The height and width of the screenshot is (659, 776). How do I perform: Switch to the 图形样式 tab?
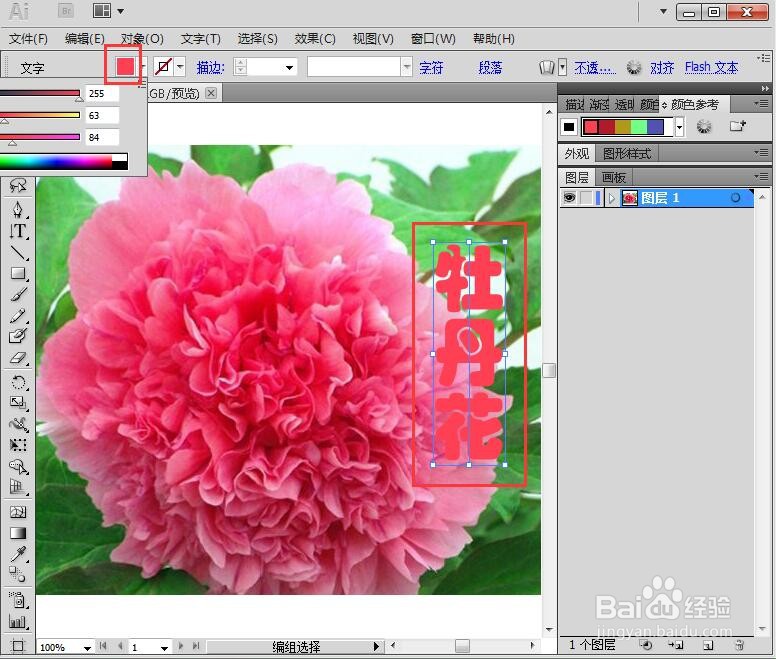pos(627,154)
